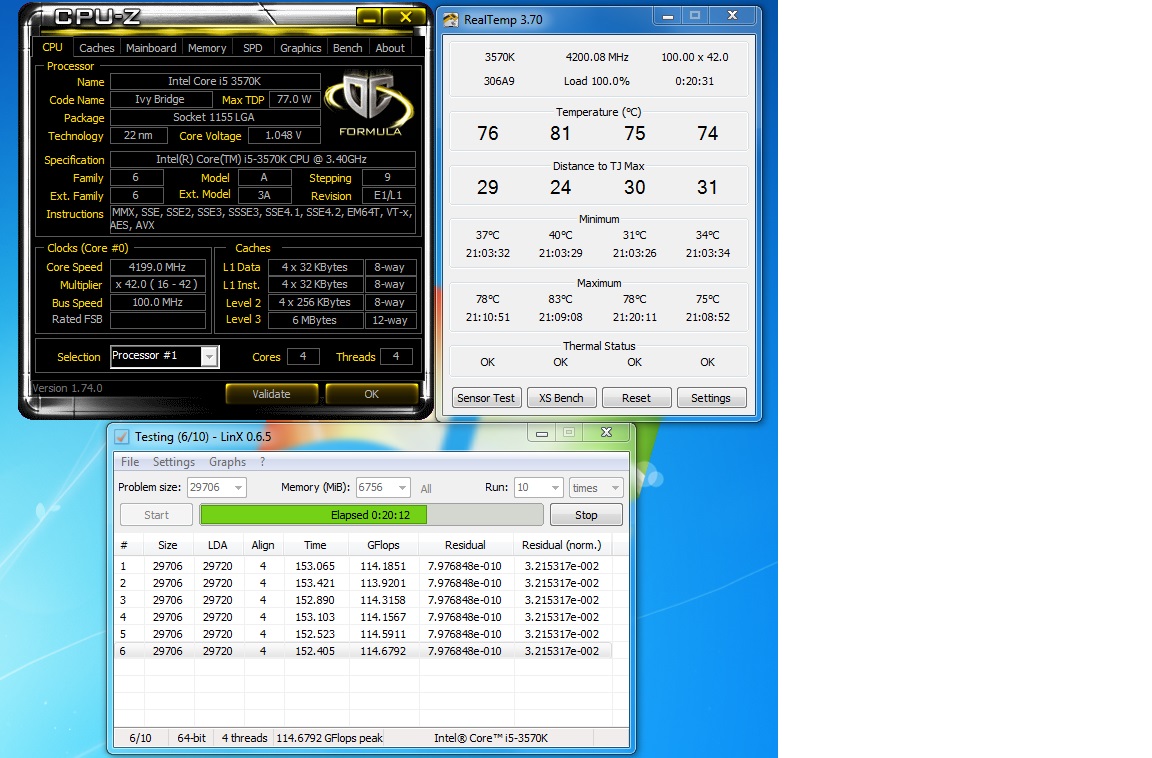The image size is (1152, 758).
Task: Open the ? help menu in LinX
Action: pyautogui.click(x=262, y=462)
